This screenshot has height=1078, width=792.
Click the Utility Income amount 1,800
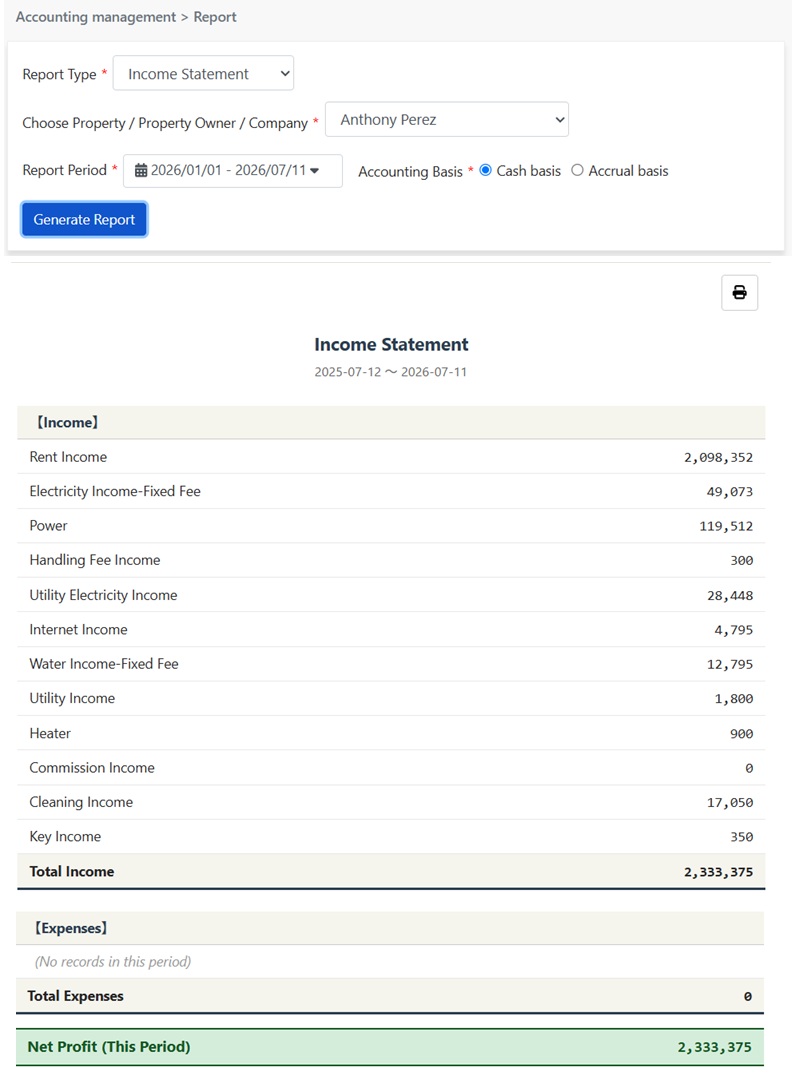734,699
